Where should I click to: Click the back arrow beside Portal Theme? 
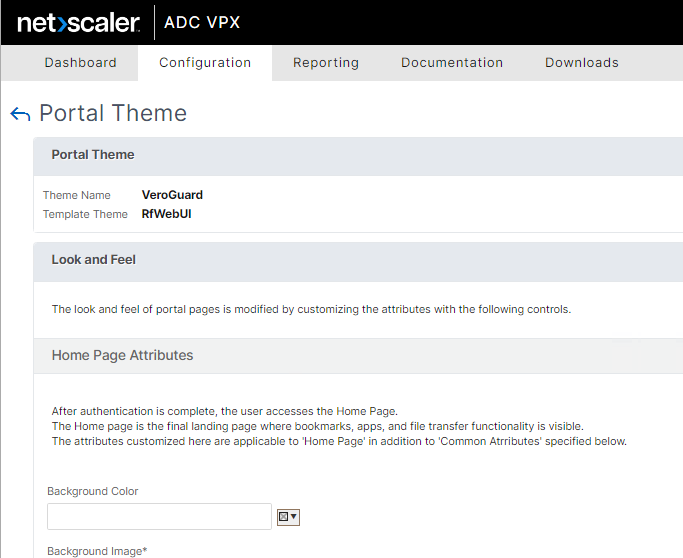point(20,114)
